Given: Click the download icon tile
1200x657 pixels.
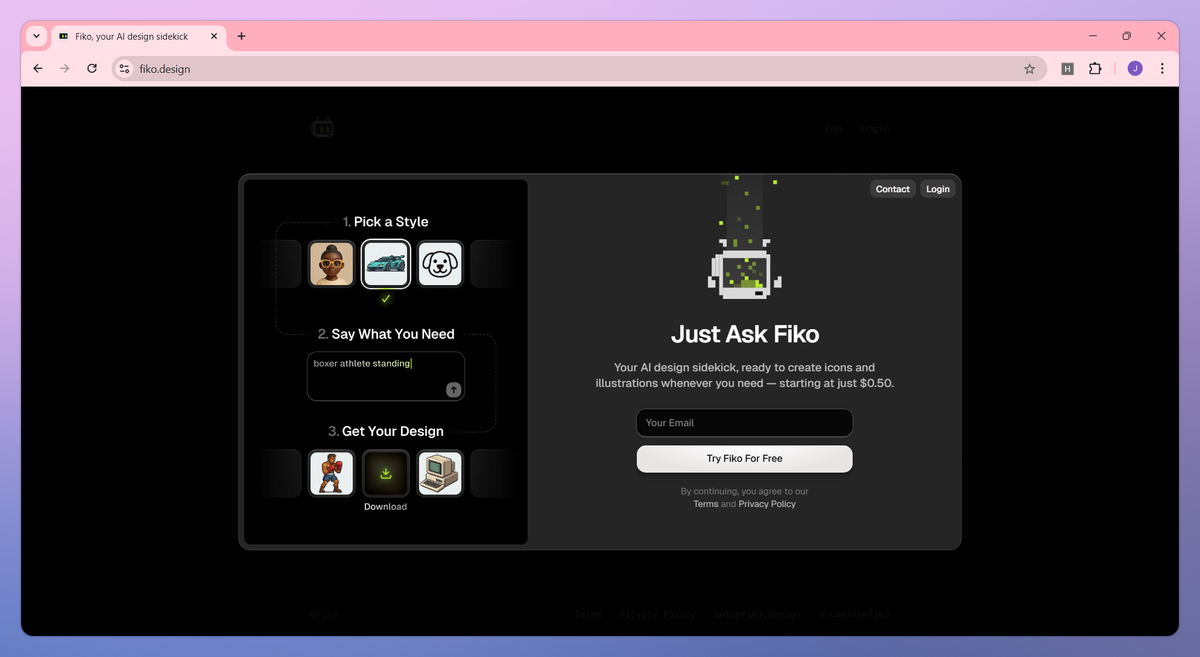Looking at the screenshot, I should [386, 473].
